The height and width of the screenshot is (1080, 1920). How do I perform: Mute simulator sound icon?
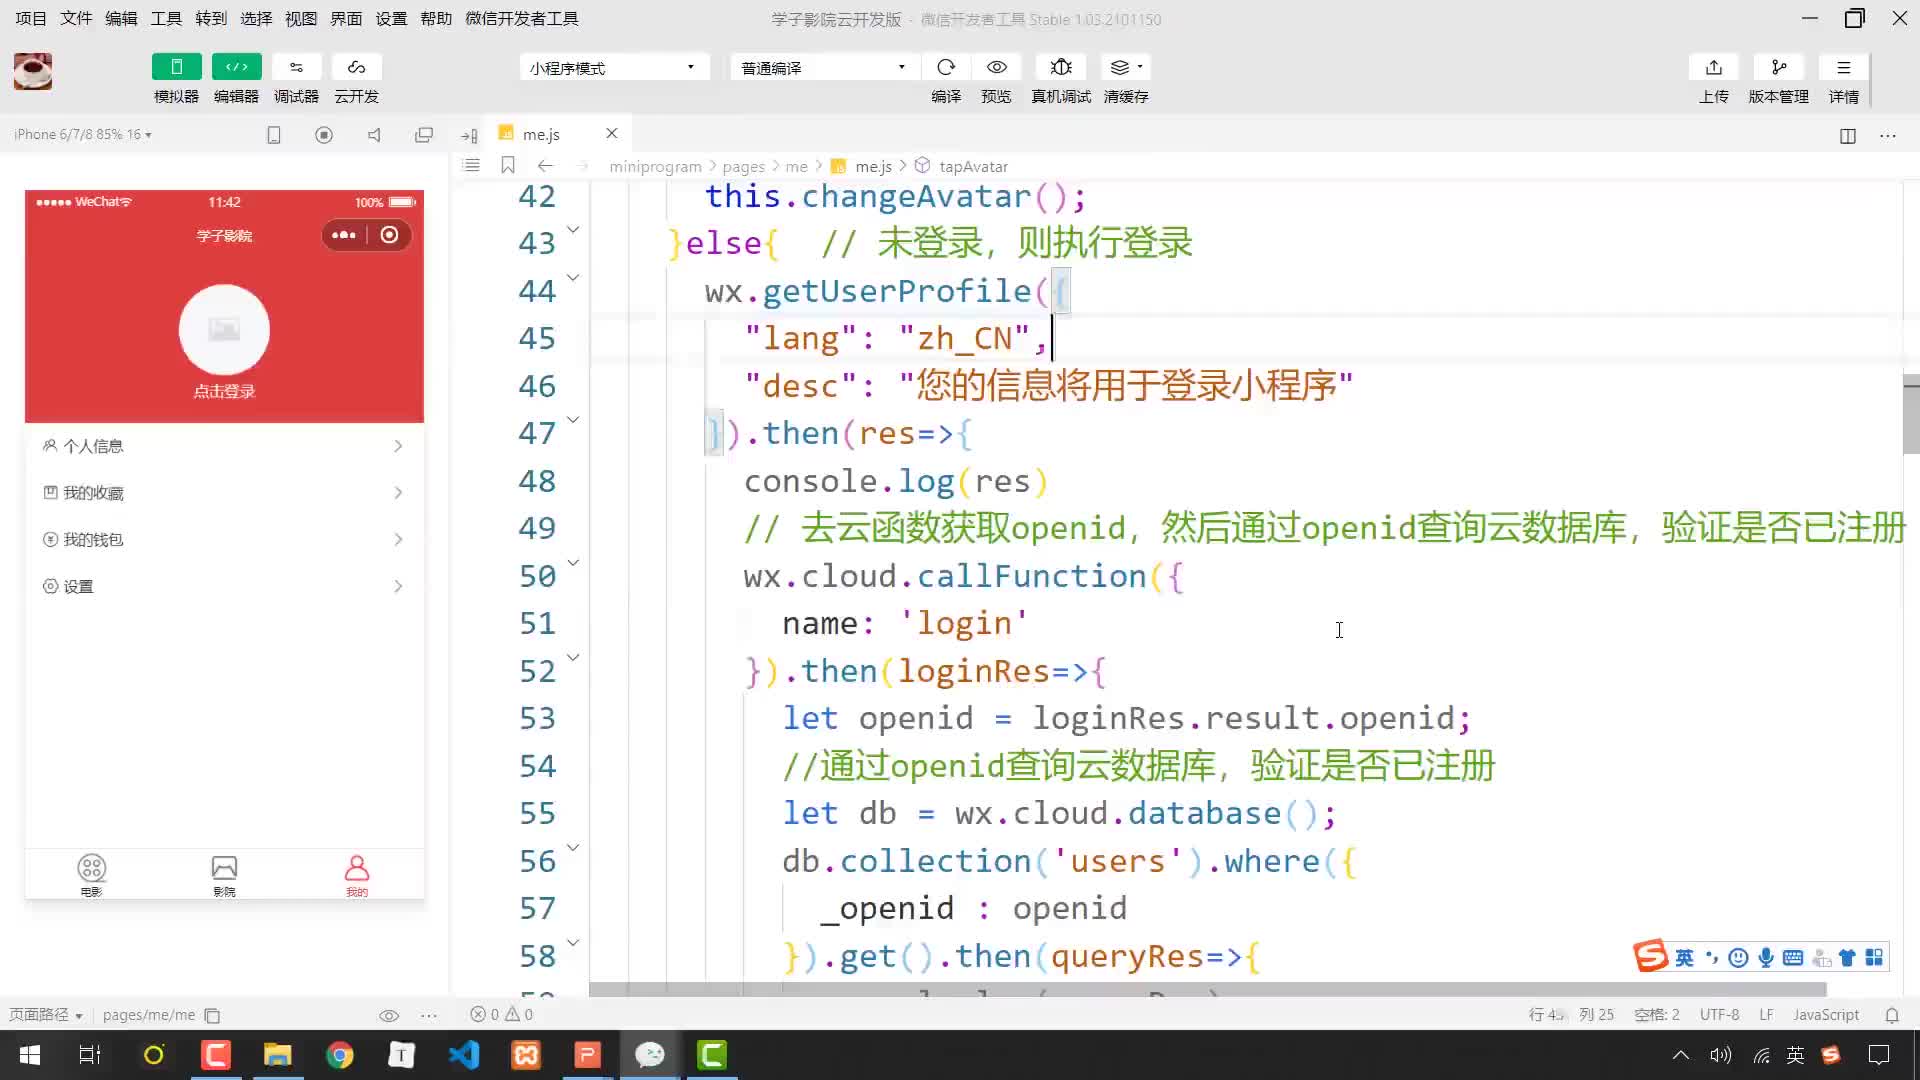click(374, 135)
